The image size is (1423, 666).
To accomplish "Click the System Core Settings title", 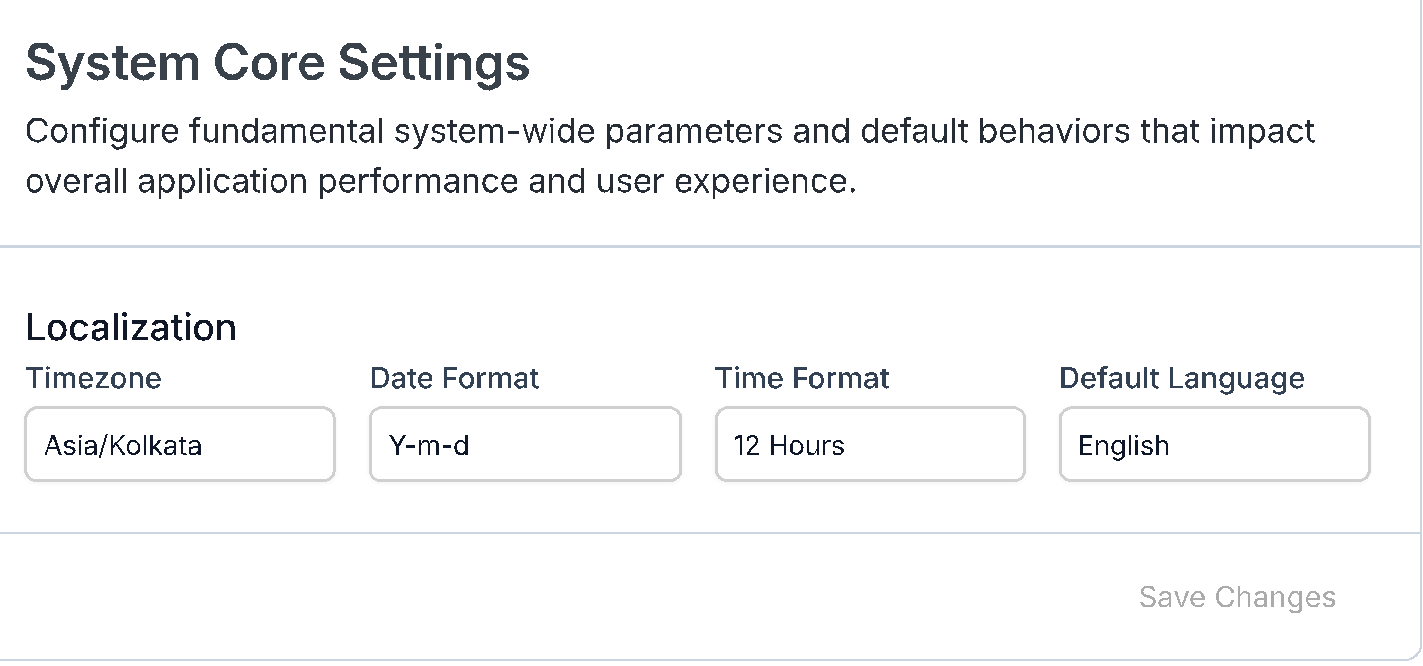I will coord(277,63).
